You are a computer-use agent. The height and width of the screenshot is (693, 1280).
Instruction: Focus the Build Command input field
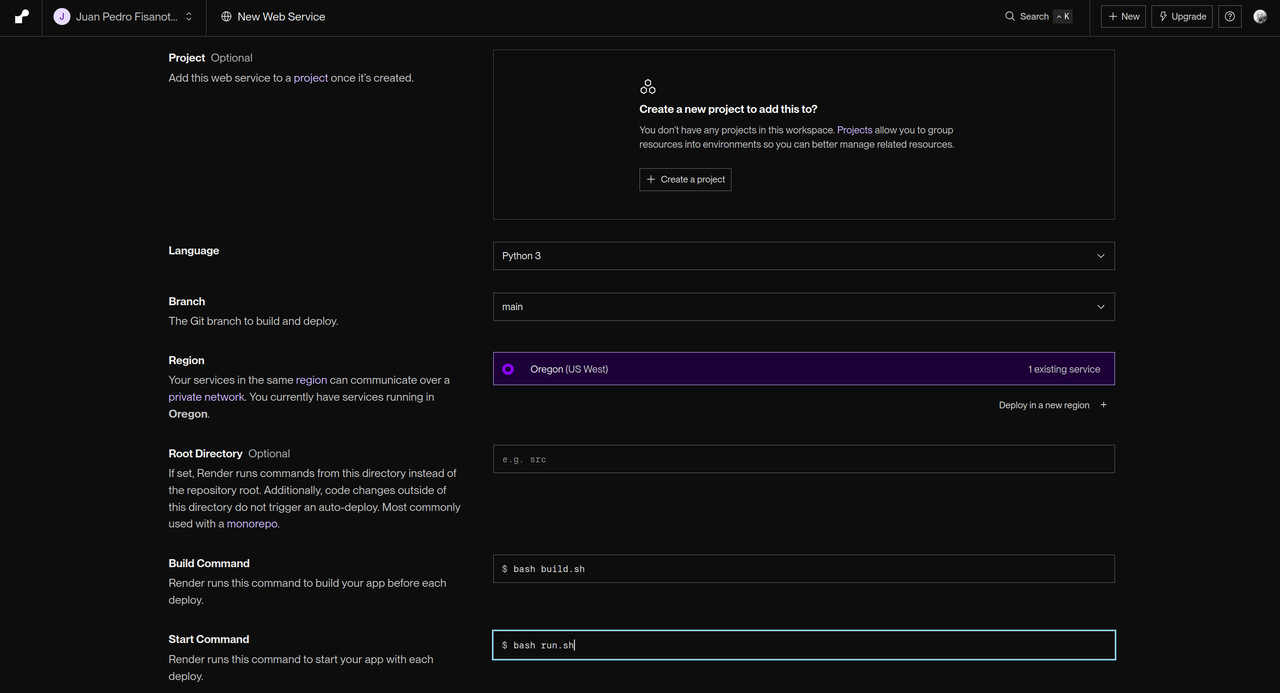[x=804, y=569]
